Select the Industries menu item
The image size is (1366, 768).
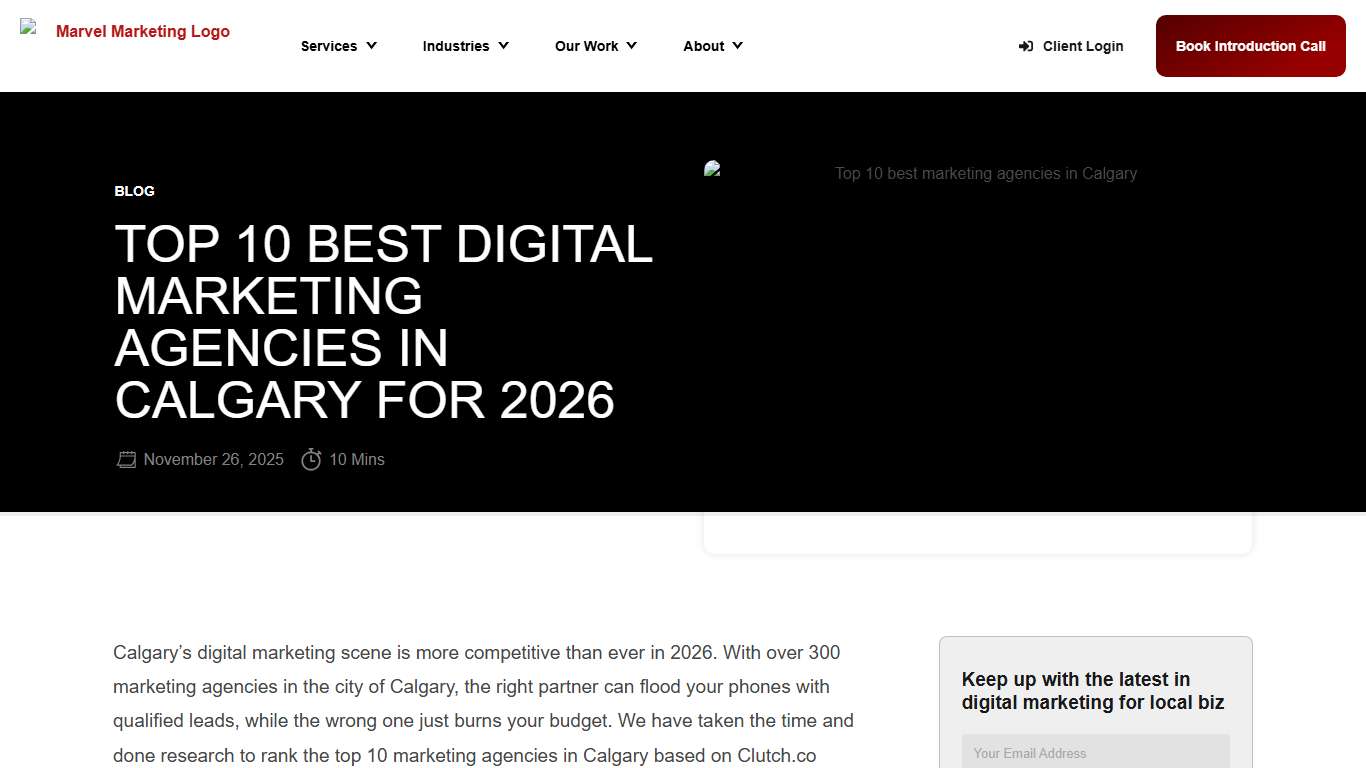(x=456, y=46)
